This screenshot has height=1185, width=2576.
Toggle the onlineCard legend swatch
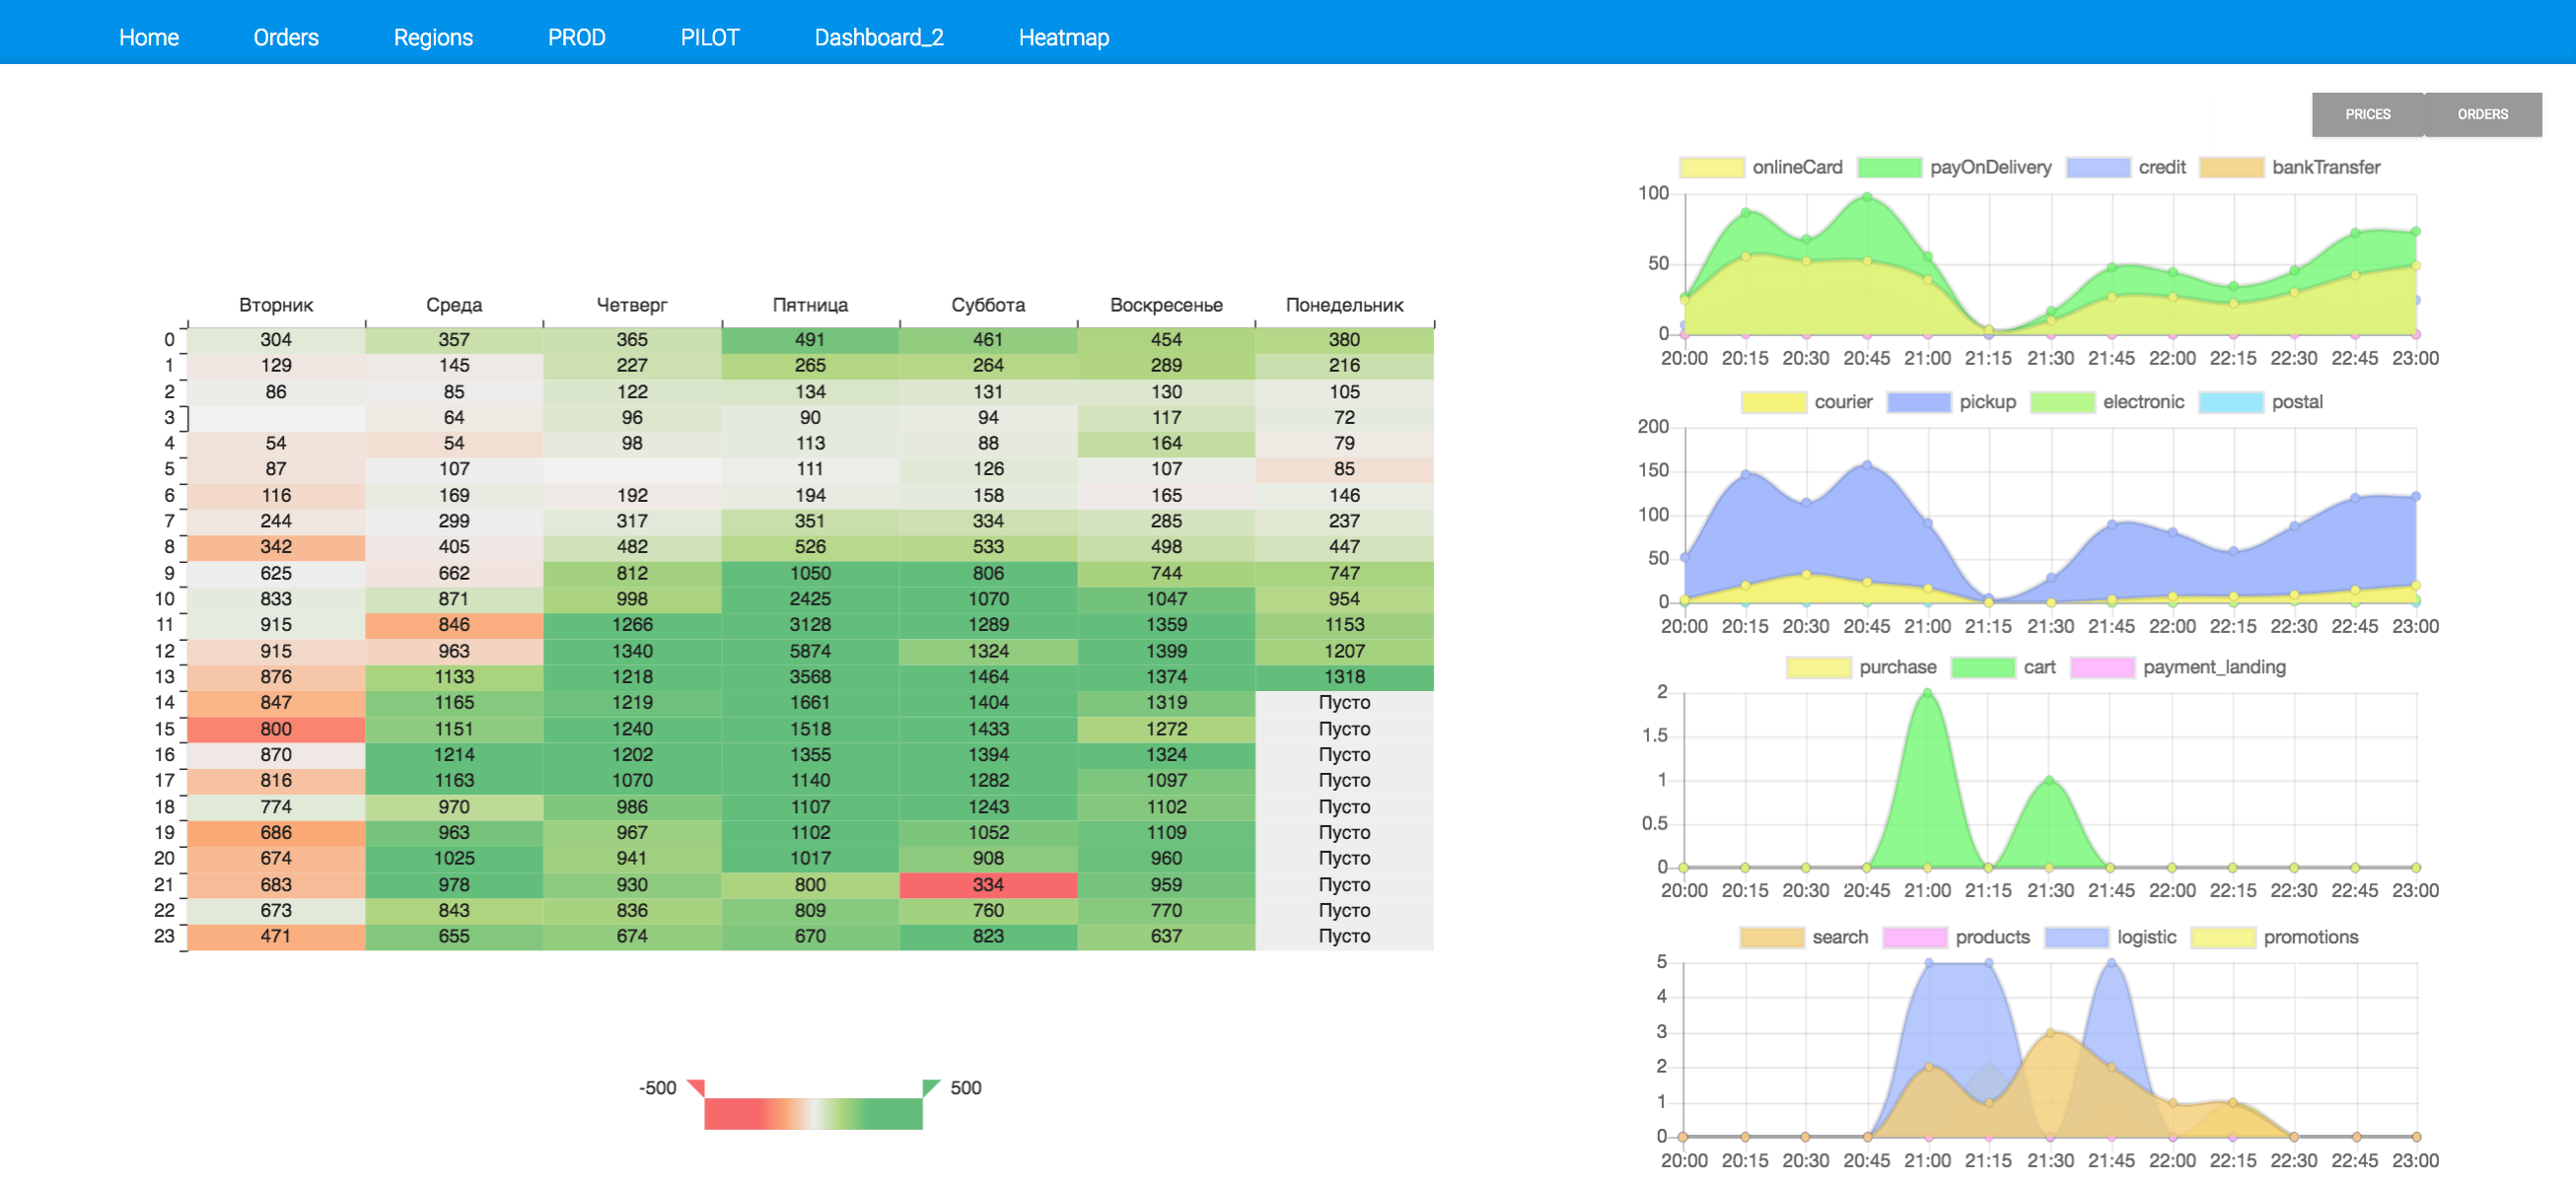point(1711,168)
